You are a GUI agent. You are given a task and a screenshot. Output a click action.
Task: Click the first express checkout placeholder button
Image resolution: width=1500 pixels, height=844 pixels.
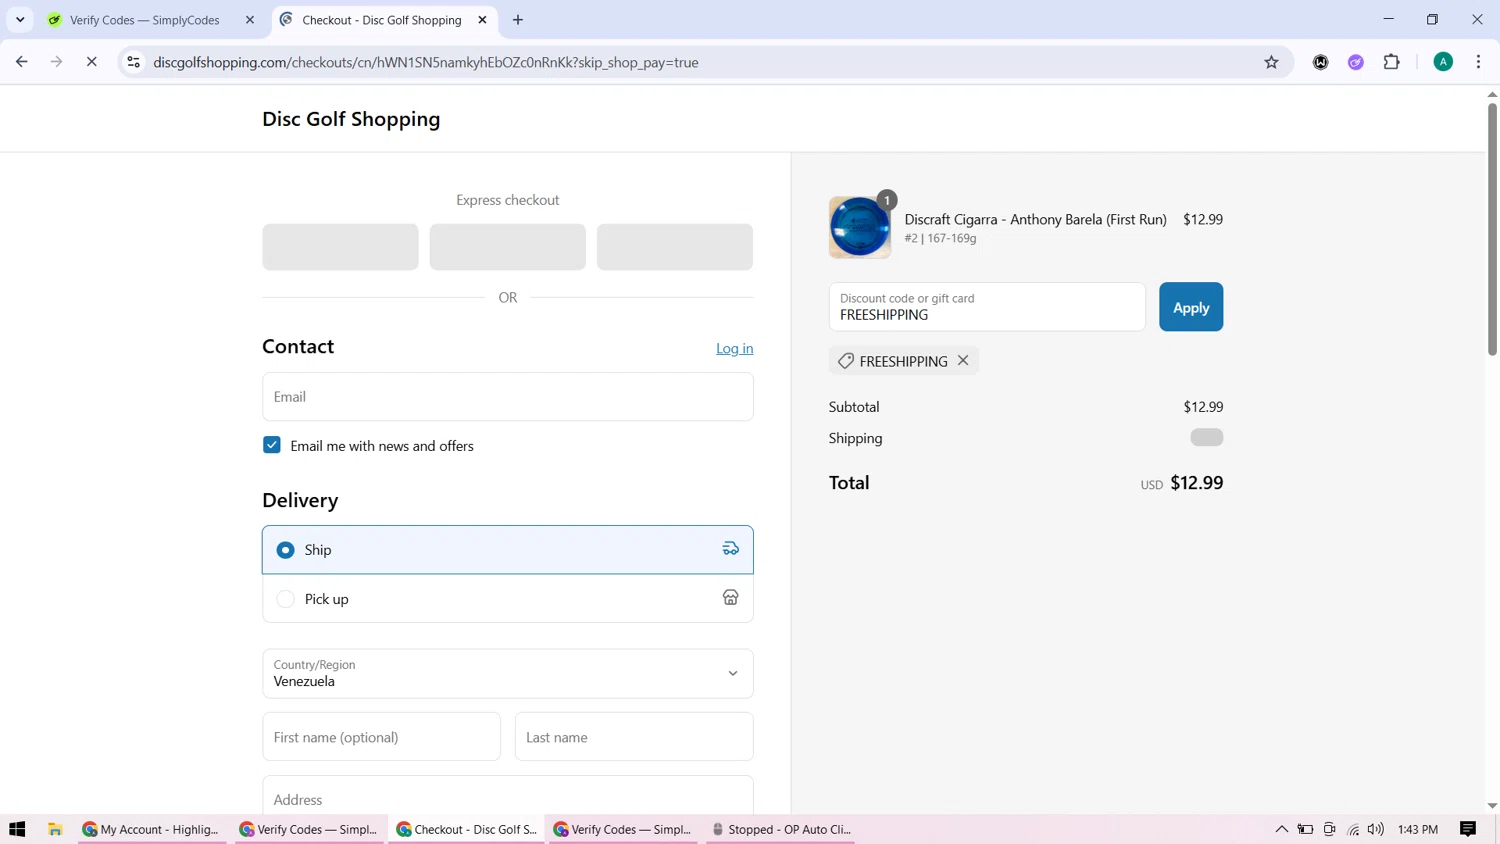tap(340, 247)
